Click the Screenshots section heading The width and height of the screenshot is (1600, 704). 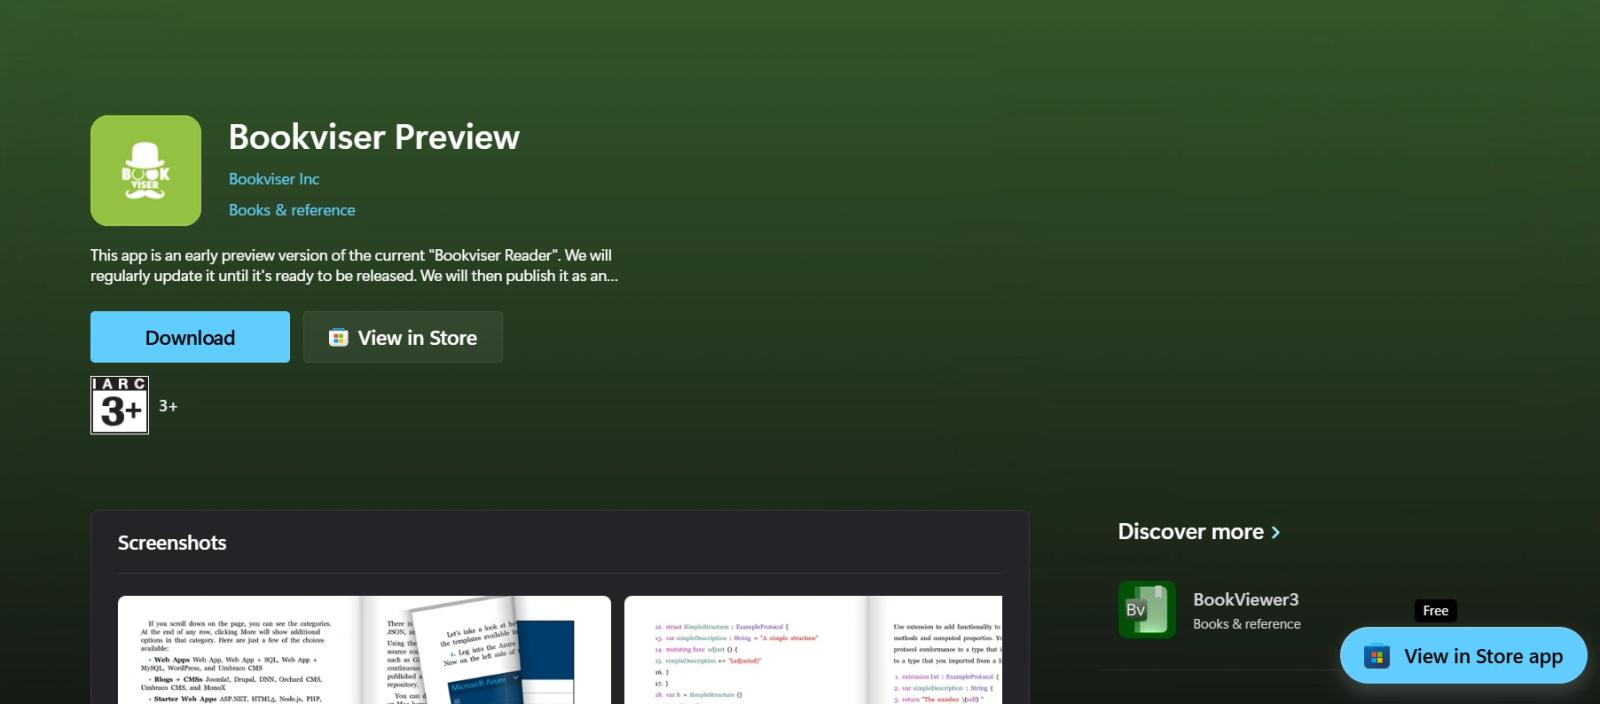point(172,543)
